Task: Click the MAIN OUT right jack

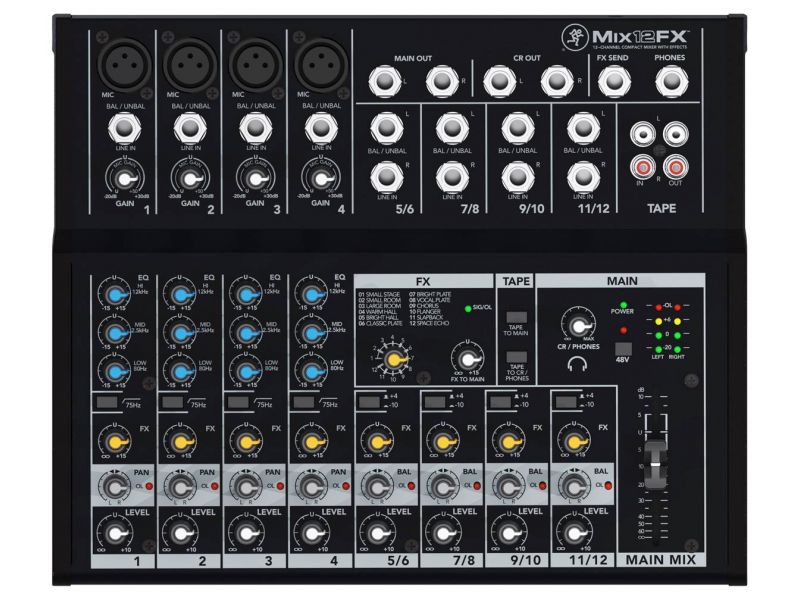Action: point(442,81)
